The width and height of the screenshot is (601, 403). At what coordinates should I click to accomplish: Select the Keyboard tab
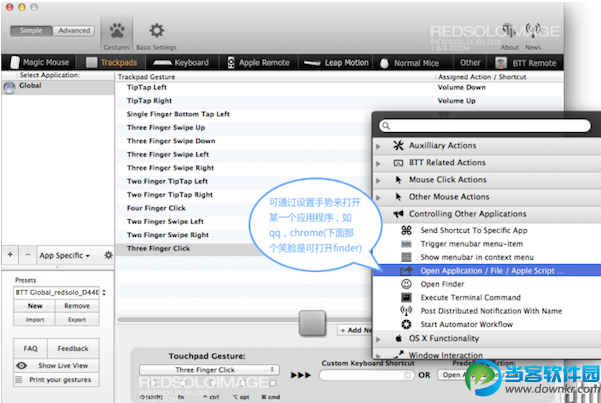[181, 63]
